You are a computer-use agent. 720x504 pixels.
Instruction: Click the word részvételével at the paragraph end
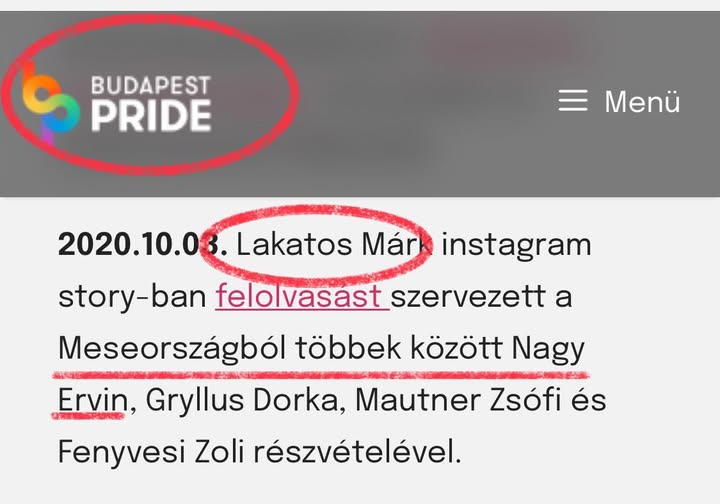(x=357, y=453)
